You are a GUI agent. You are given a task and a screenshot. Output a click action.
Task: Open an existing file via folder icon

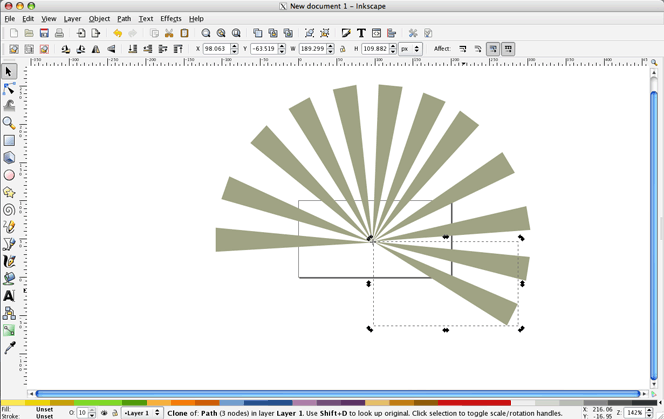click(29, 33)
